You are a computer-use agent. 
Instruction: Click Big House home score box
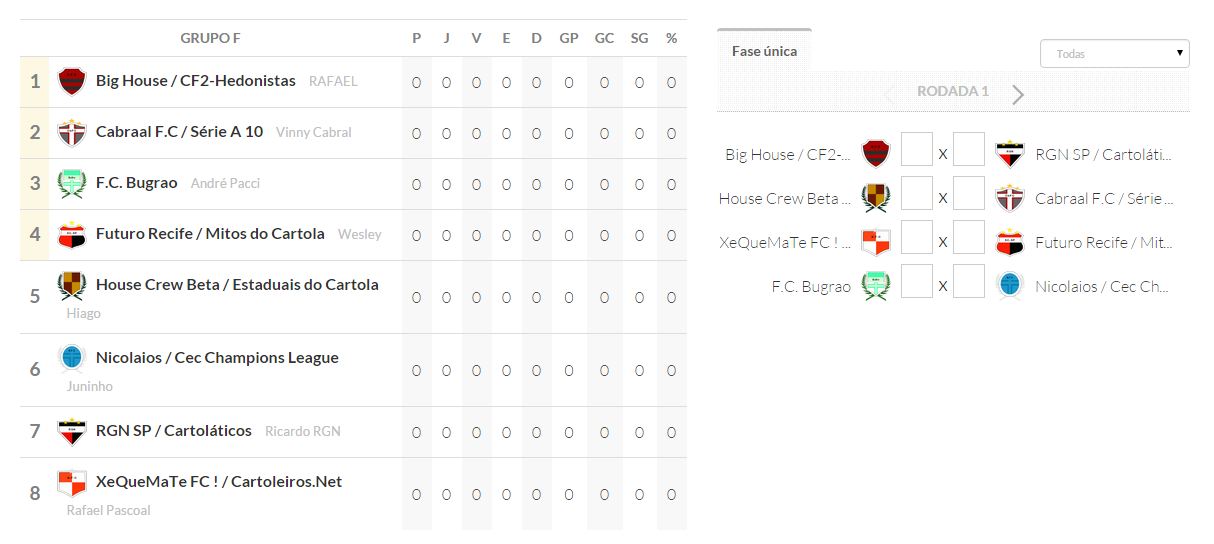[x=916, y=149]
